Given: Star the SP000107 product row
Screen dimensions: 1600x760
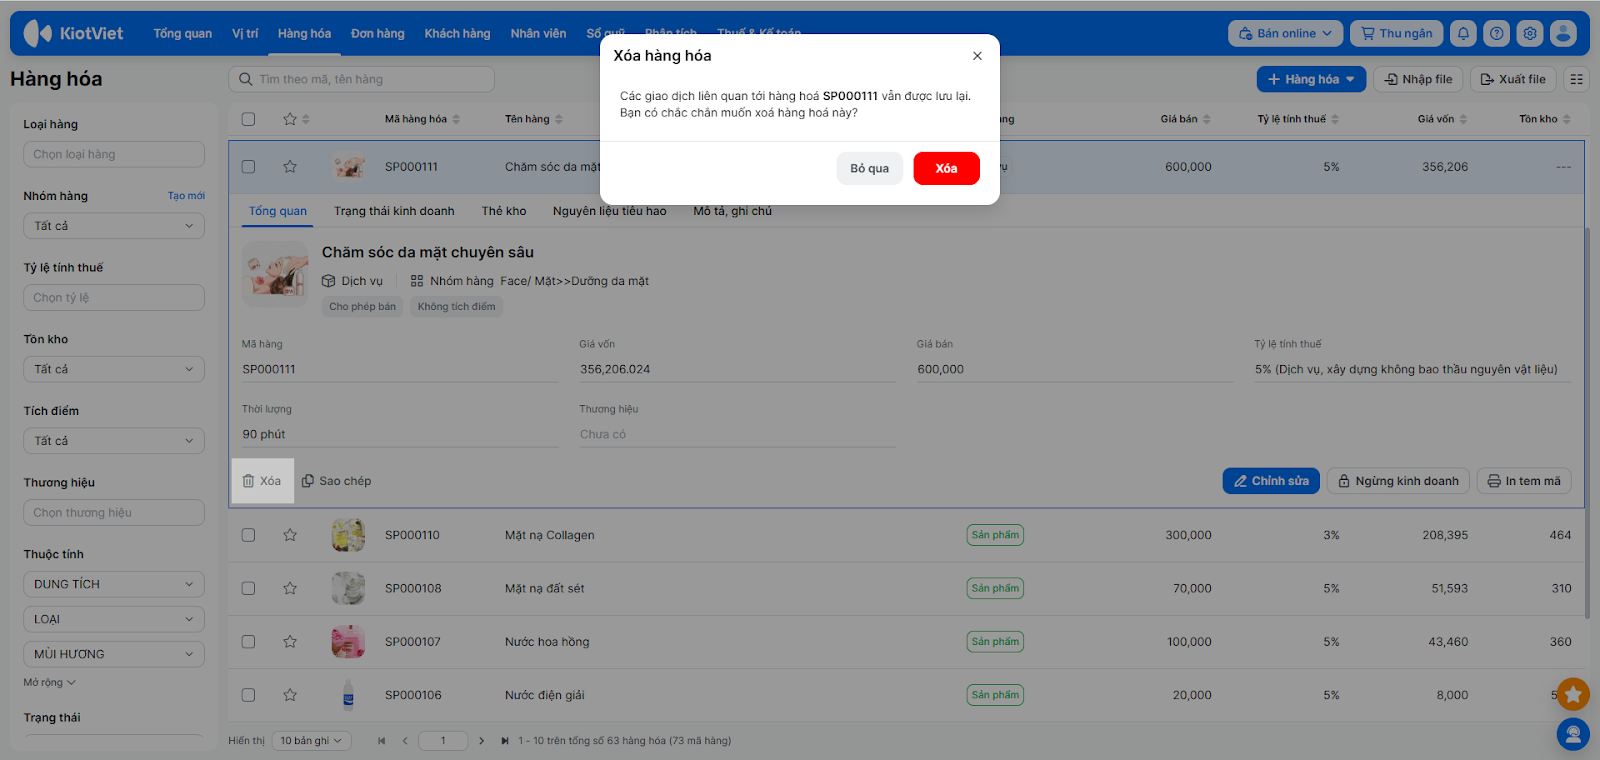Looking at the screenshot, I should 290,642.
